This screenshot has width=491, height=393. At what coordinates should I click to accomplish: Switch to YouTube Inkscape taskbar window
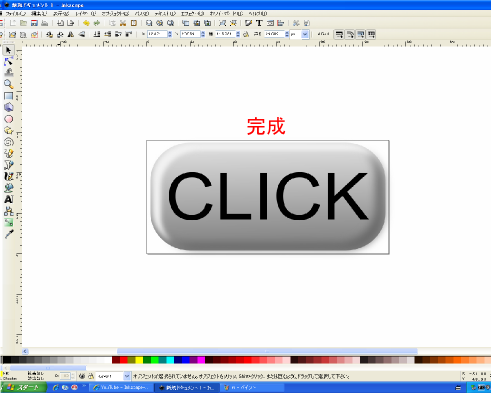(x=122, y=387)
